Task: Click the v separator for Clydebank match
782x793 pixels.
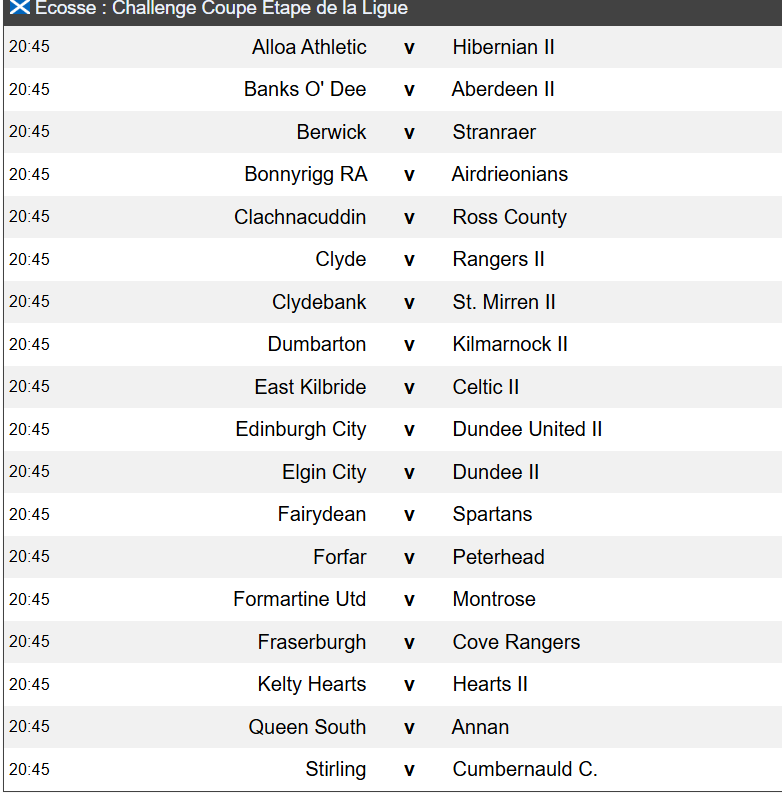Action: pos(409,303)
